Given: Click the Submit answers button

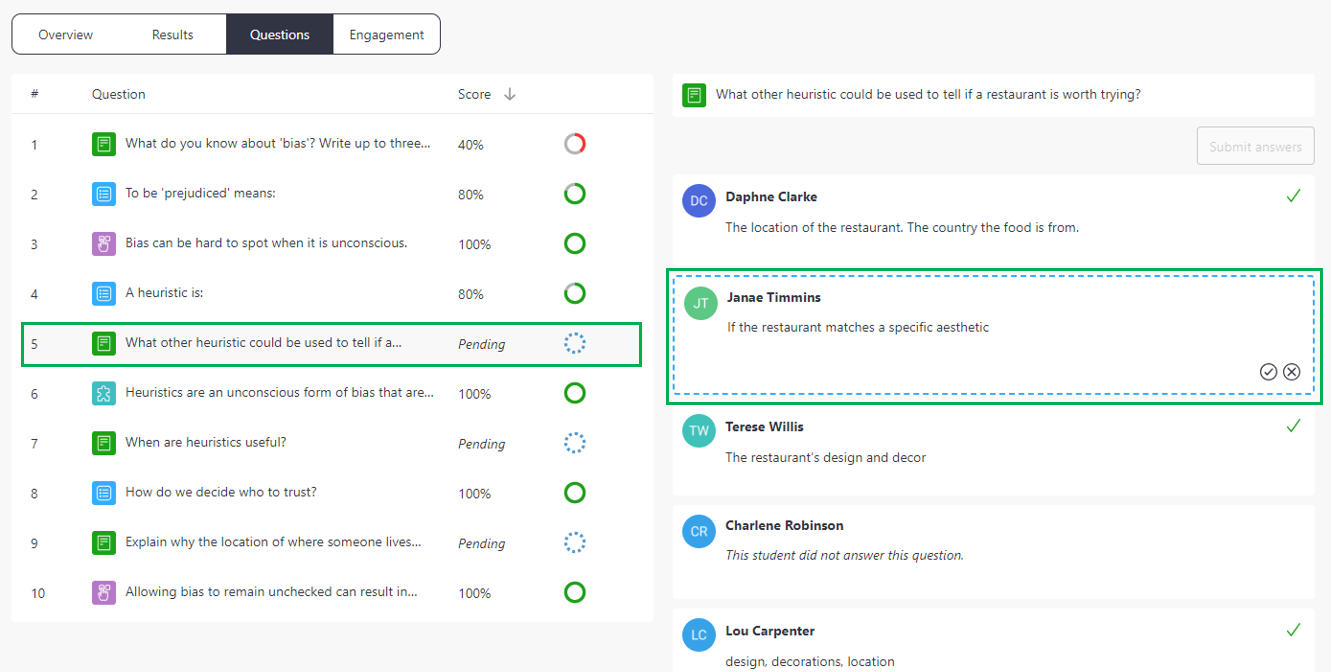Looking at the screenshot, I should tap(1255, 146).
